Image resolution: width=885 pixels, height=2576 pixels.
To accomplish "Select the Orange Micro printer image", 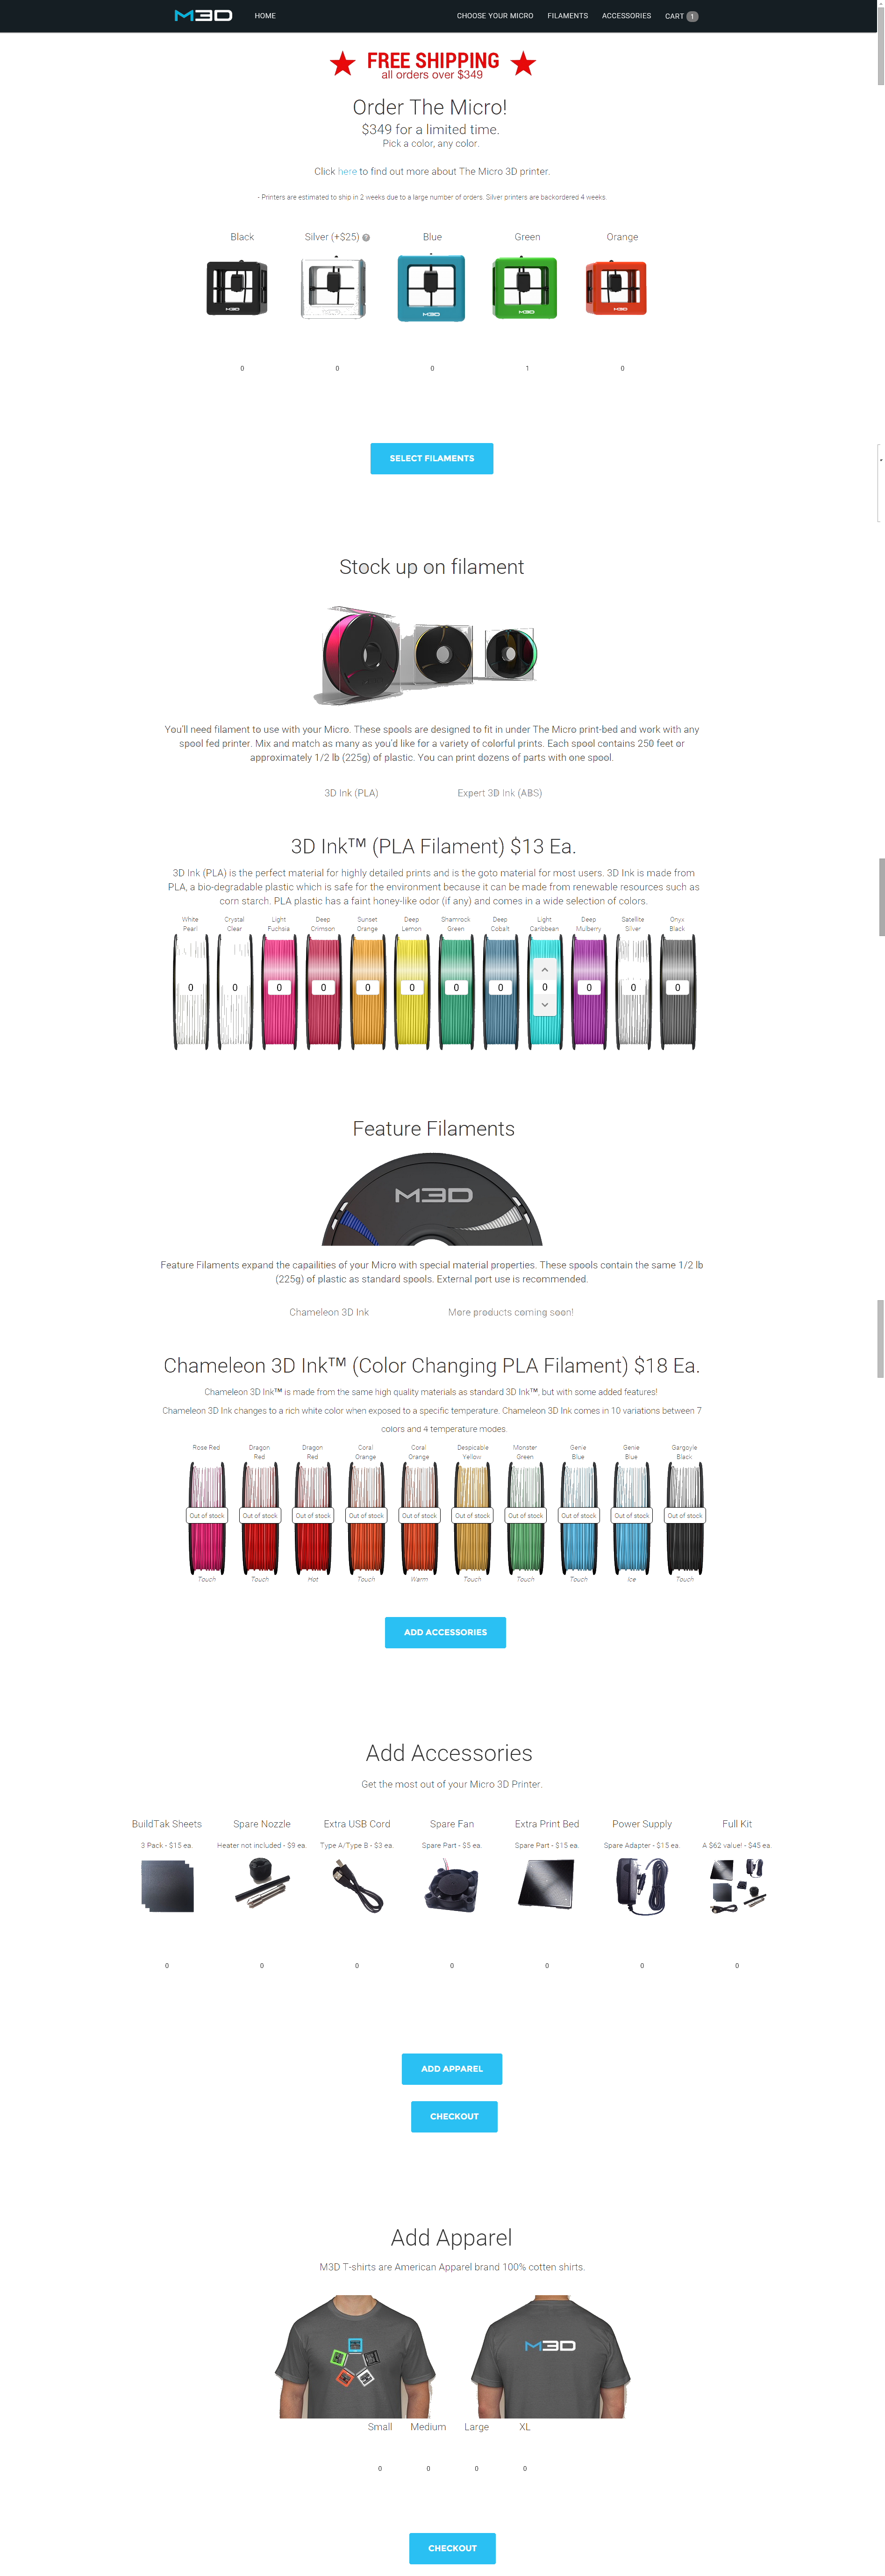I will click(616, 288).
